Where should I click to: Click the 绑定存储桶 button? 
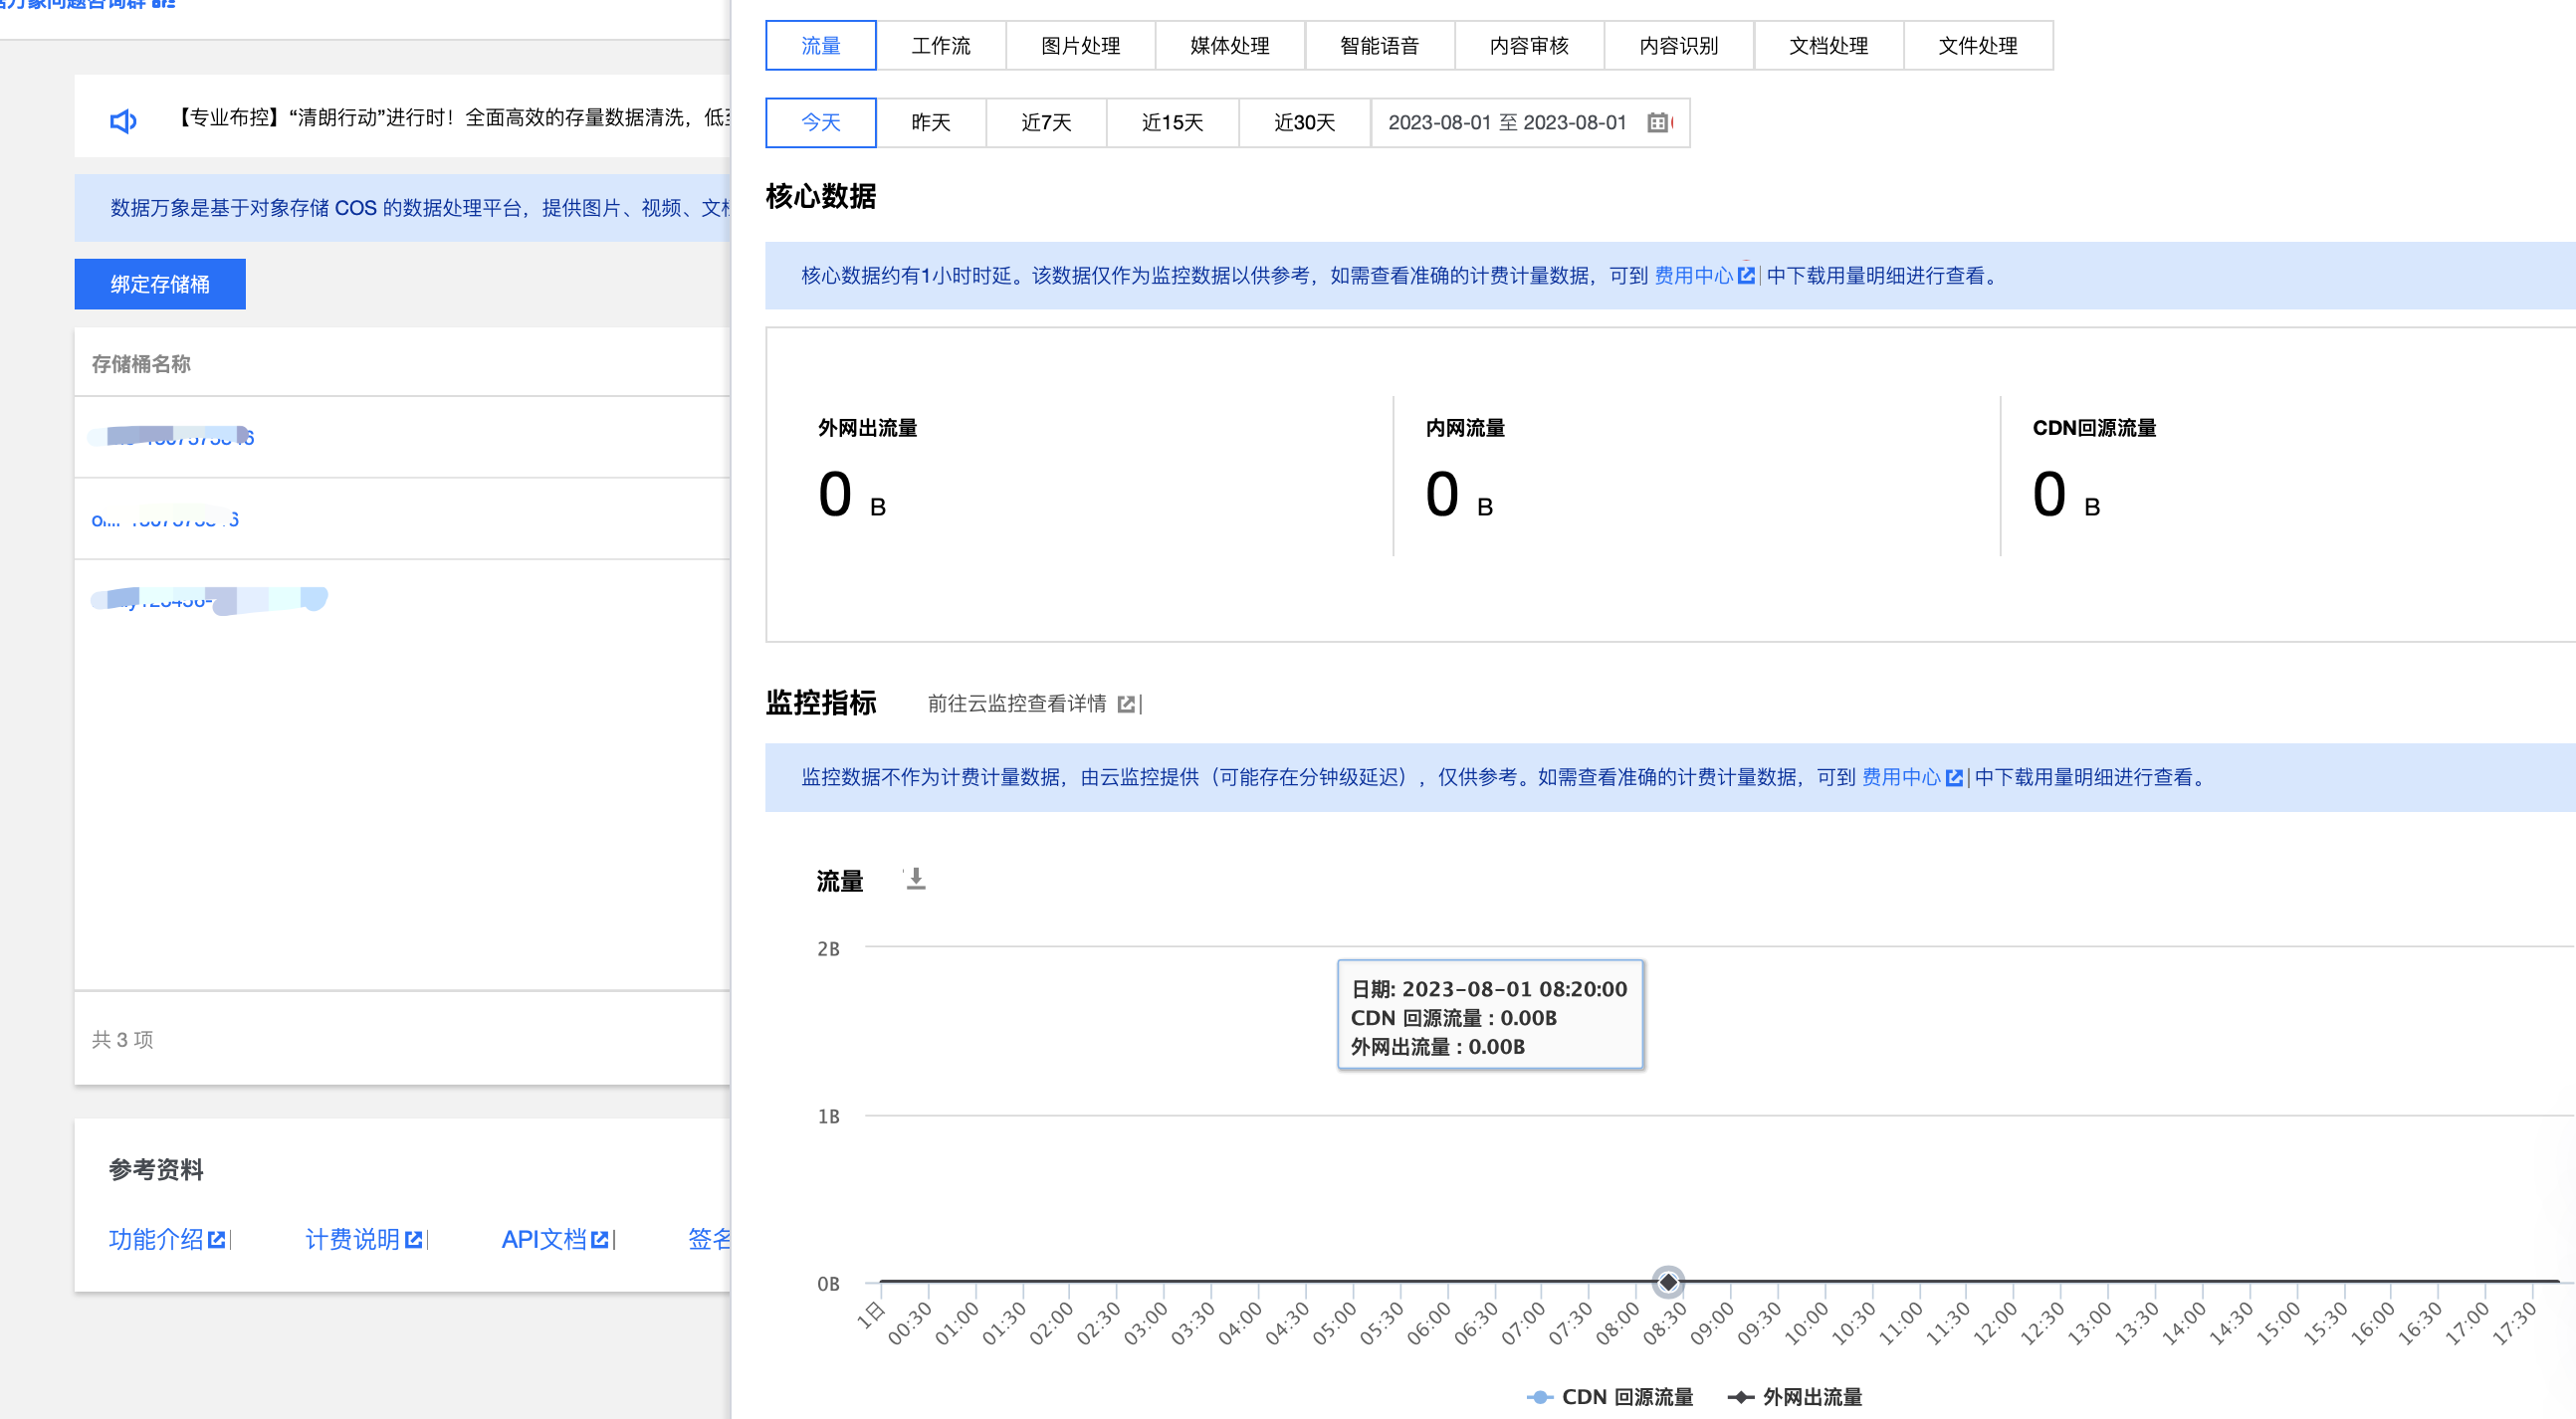(159, 284)
